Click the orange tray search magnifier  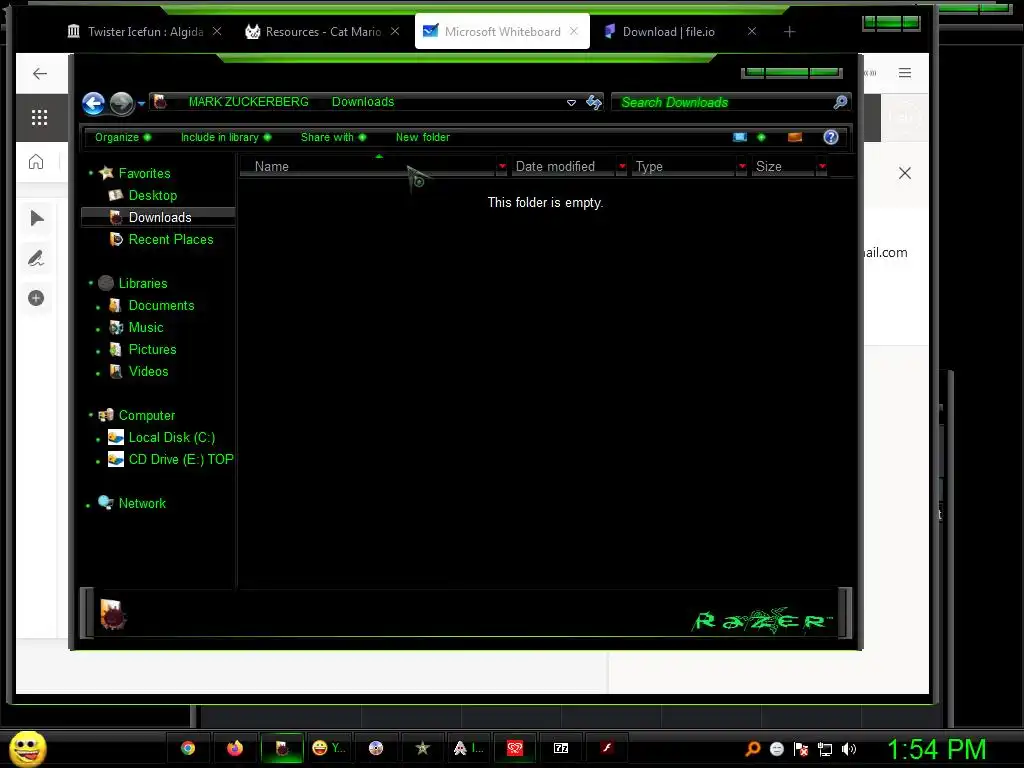pos(752,749)
